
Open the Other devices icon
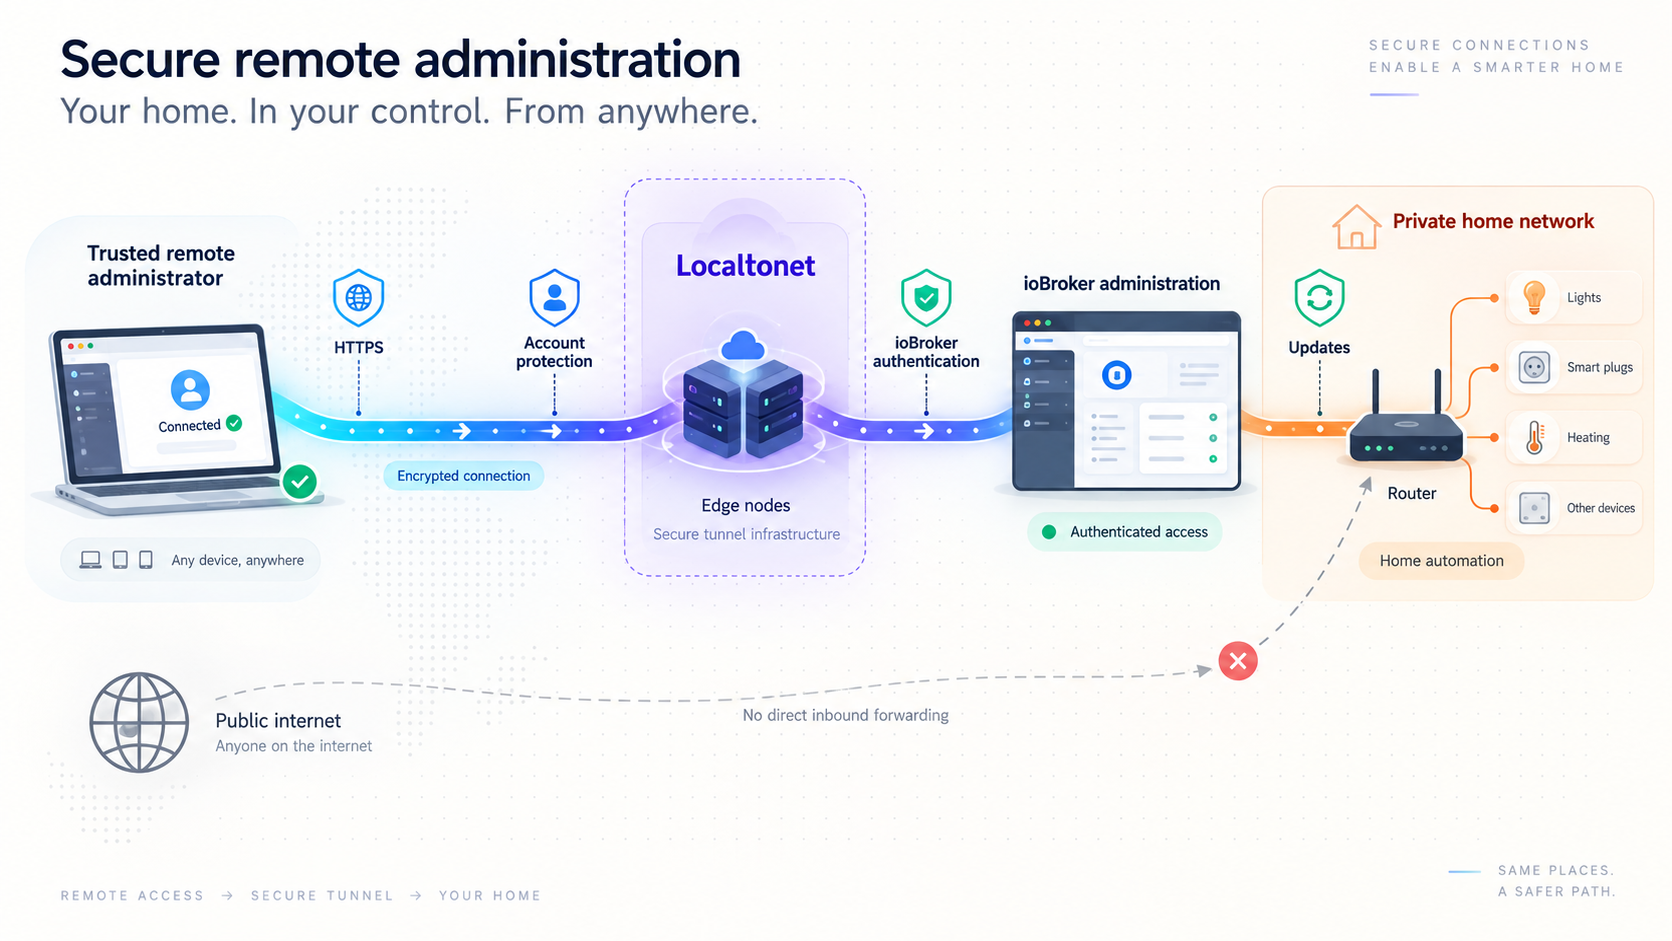(x=1534, y=508)
